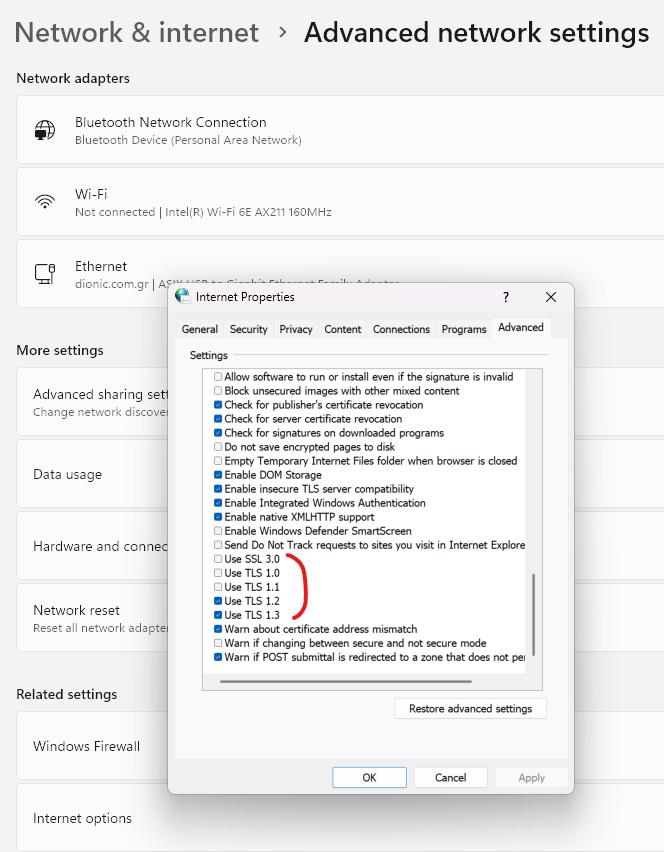The width and height of the screenshot is (664, 852).
Task: Select the Privacy tab
Action: (x=296, y=329)
